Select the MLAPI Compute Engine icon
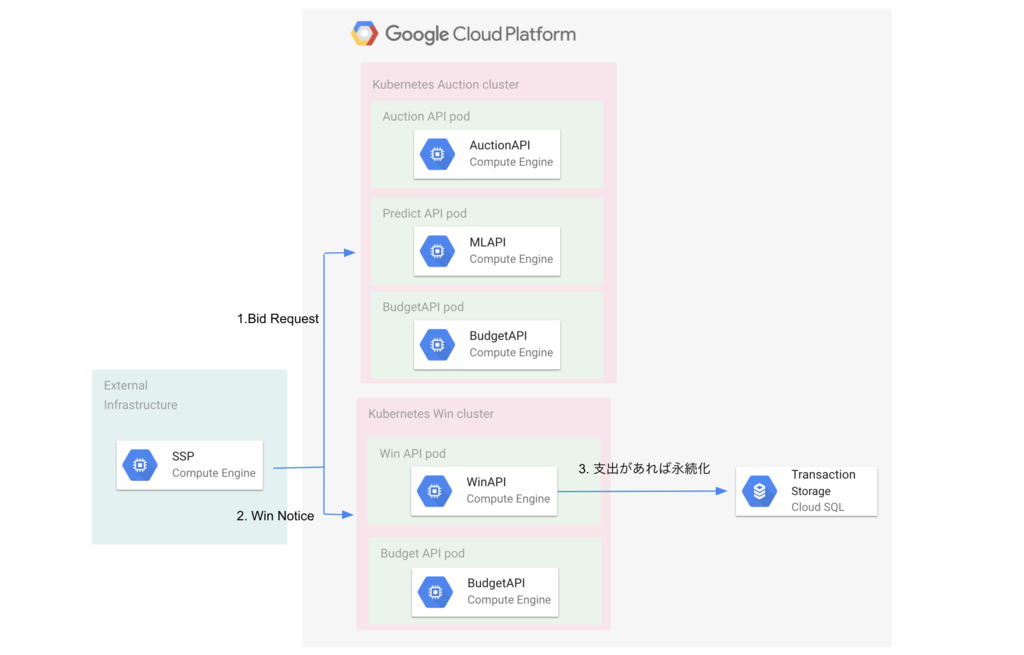1024x655 pixels. pyautogui.click(x=438, y=251)
